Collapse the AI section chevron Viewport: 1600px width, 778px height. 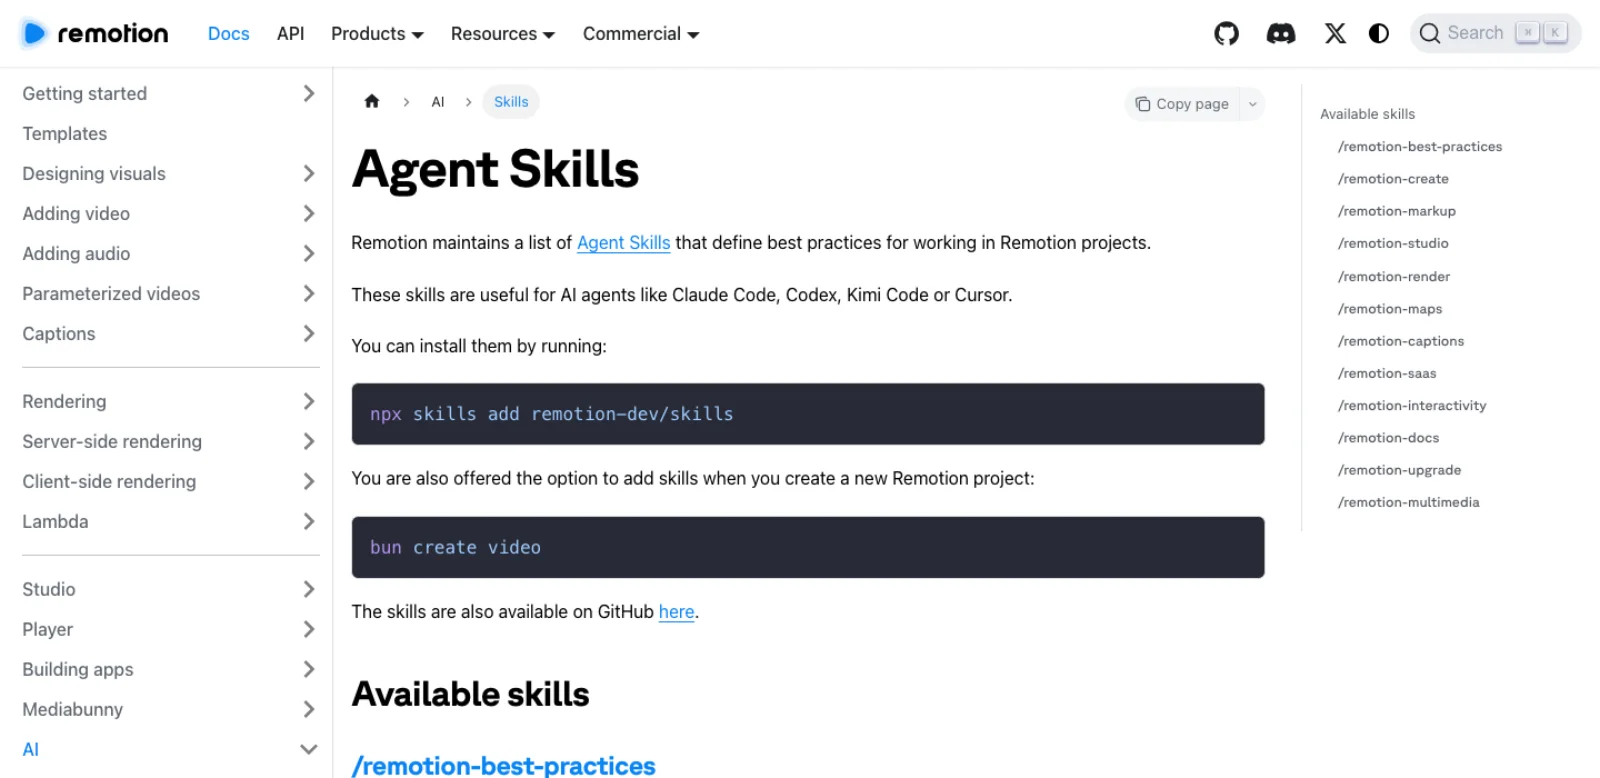[308, 749]
